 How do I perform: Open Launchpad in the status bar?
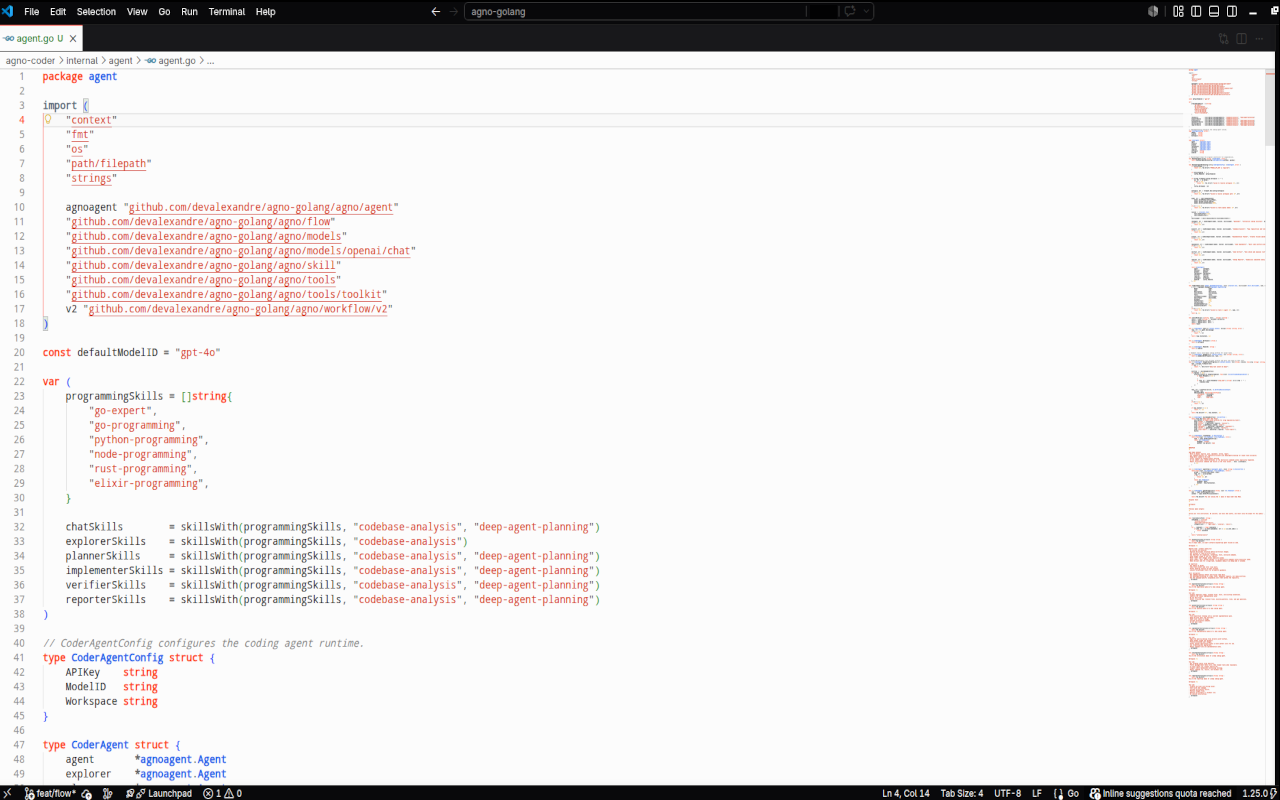coord(159,793)
